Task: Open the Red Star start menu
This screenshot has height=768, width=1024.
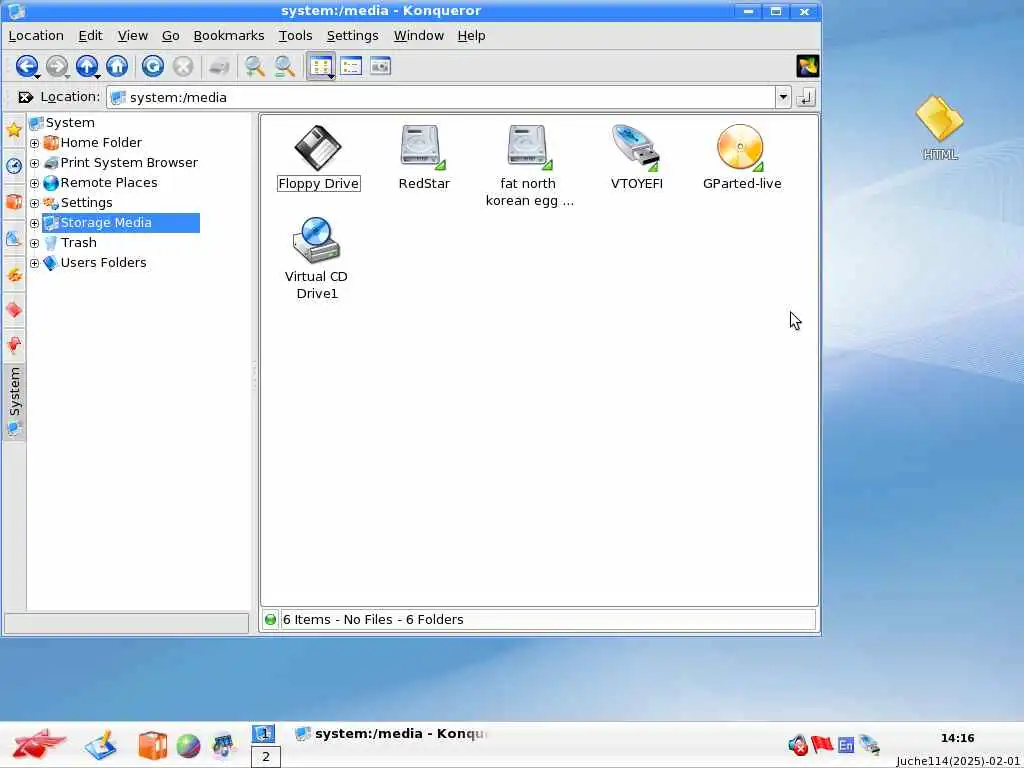Action: pyautogui.click(x=39, y=744)
